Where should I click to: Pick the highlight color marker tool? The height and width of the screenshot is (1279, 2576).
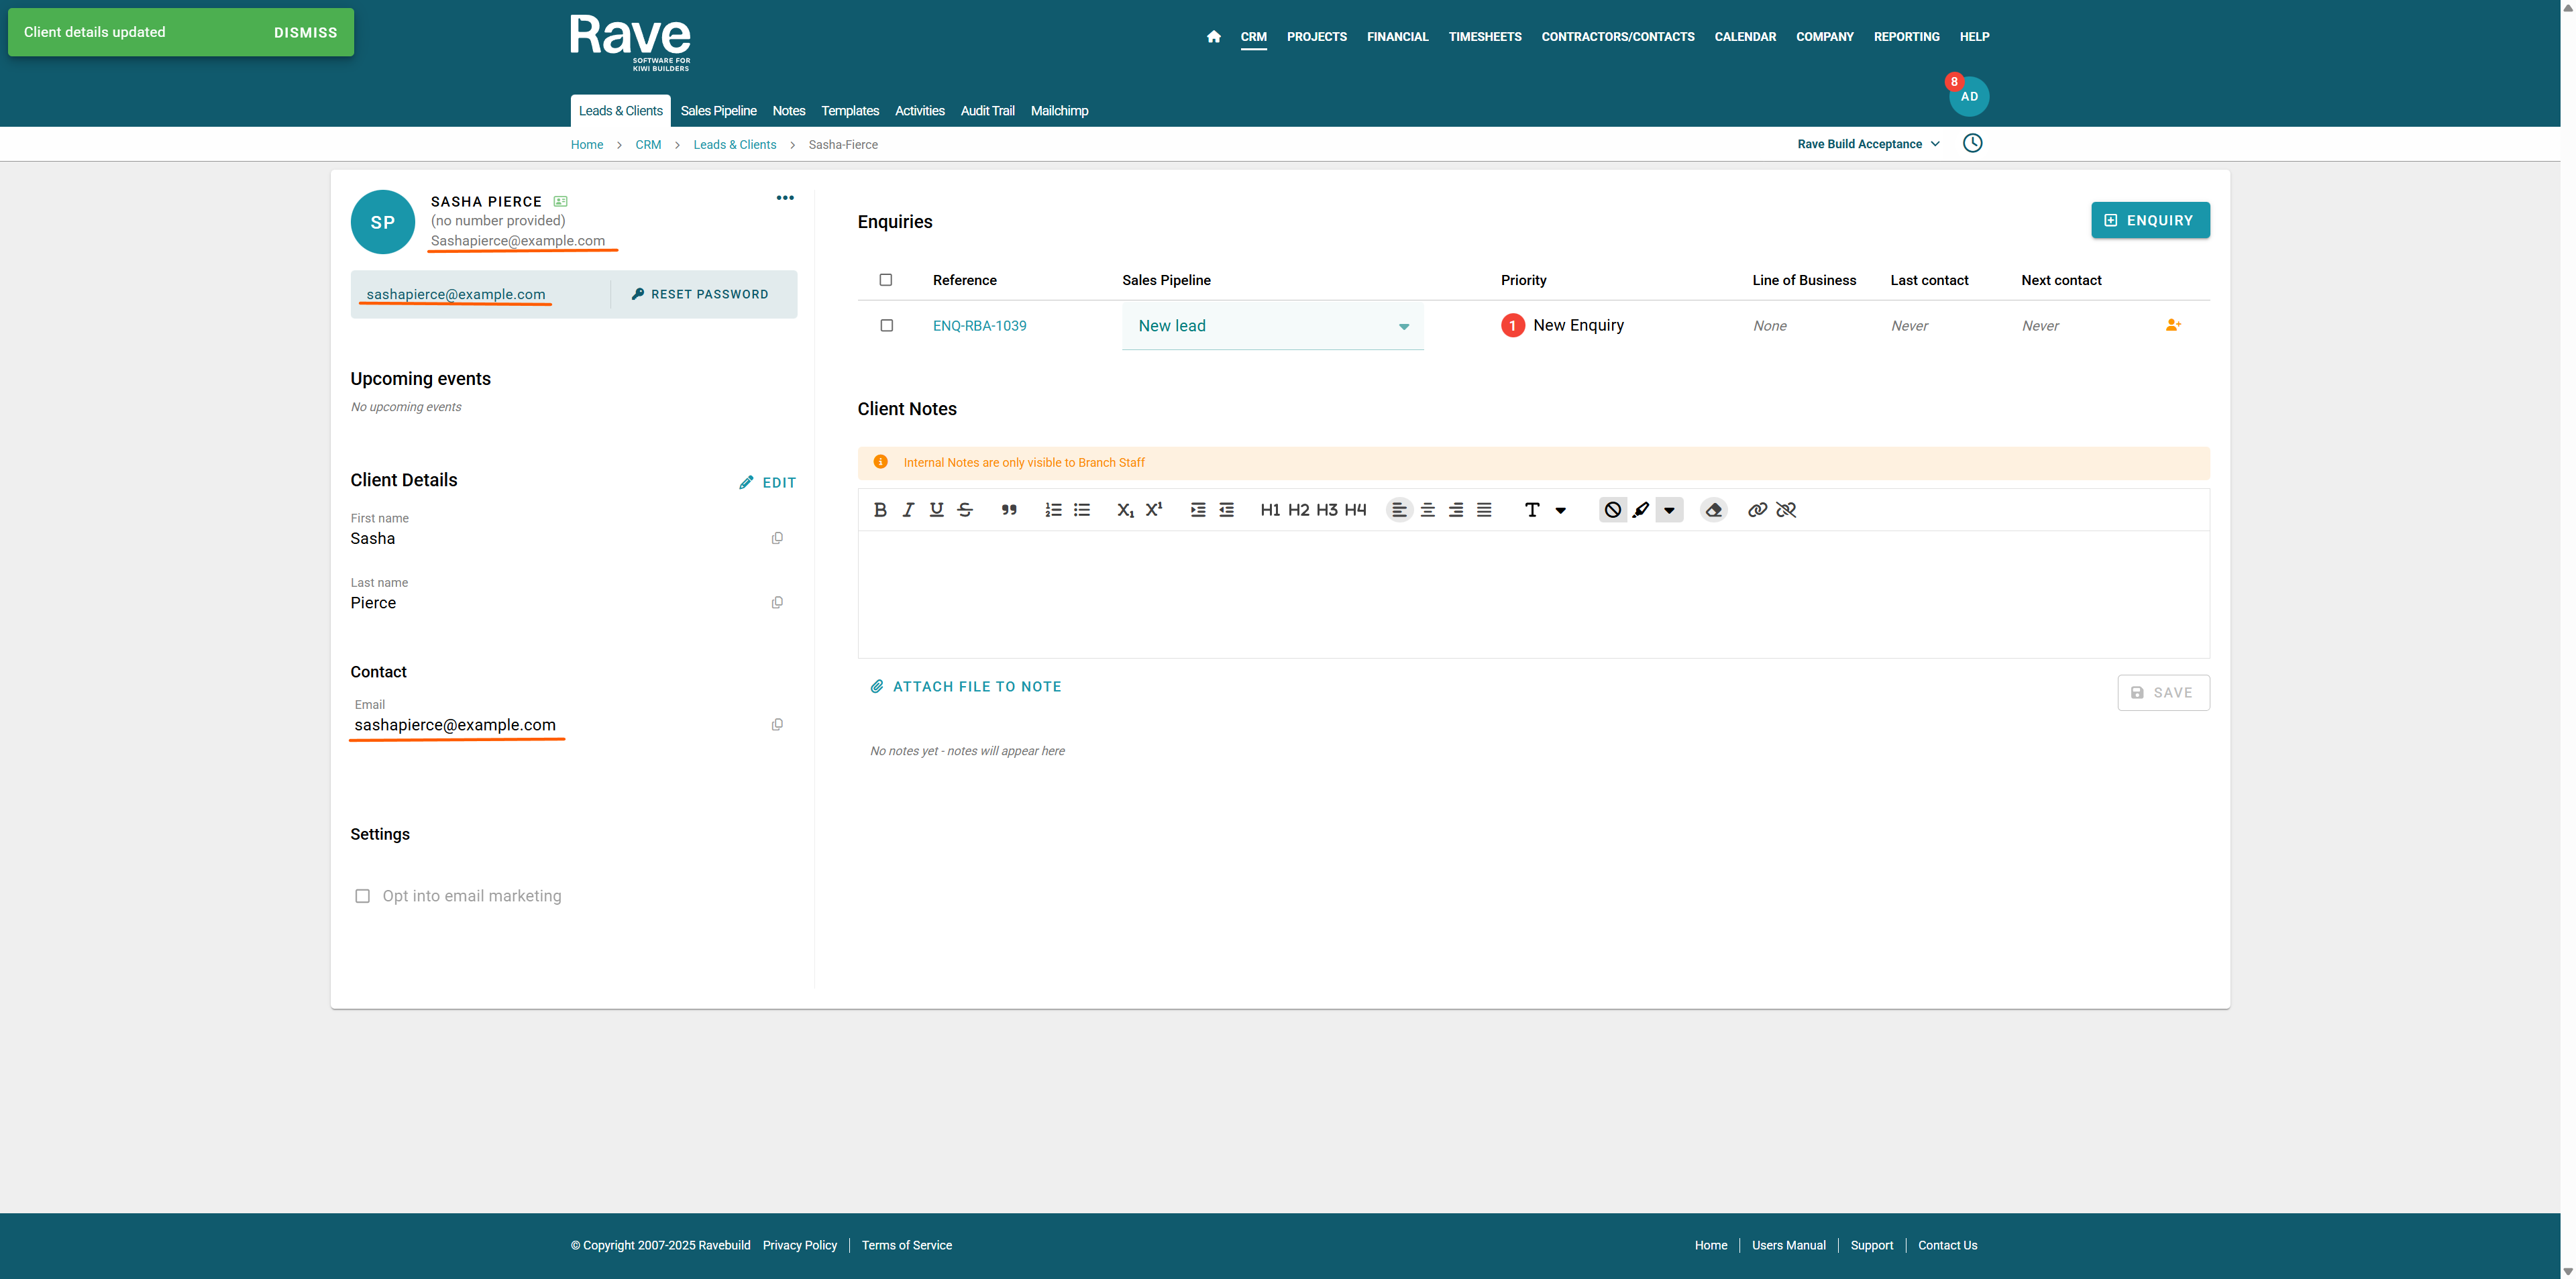click(1641, 510)
